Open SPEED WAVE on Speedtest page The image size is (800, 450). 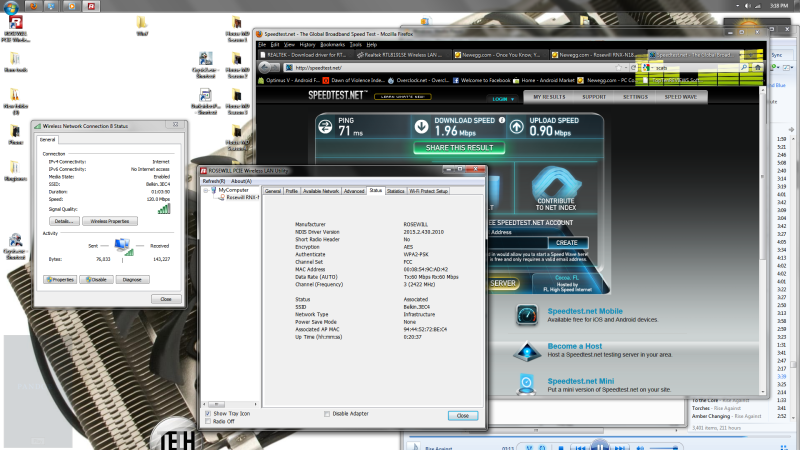tap(681, 97)
